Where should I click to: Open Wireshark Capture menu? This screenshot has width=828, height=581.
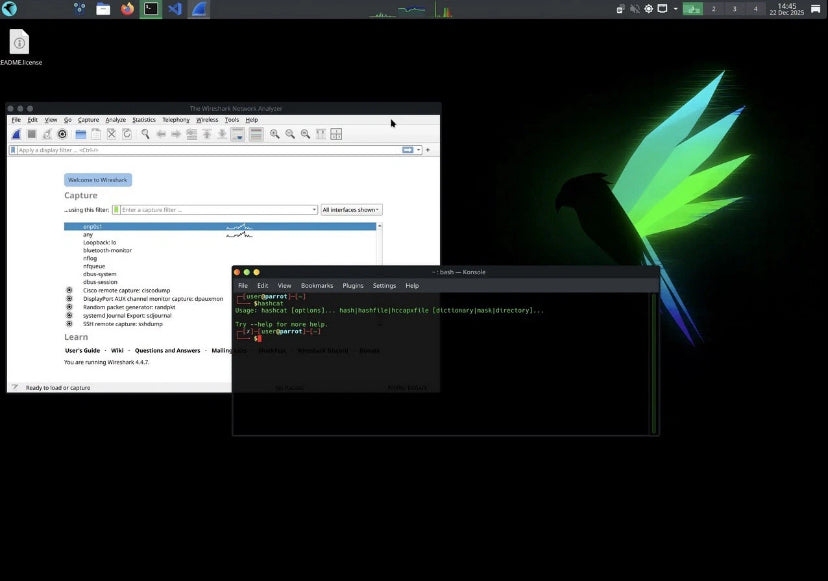tap(88, 120)
